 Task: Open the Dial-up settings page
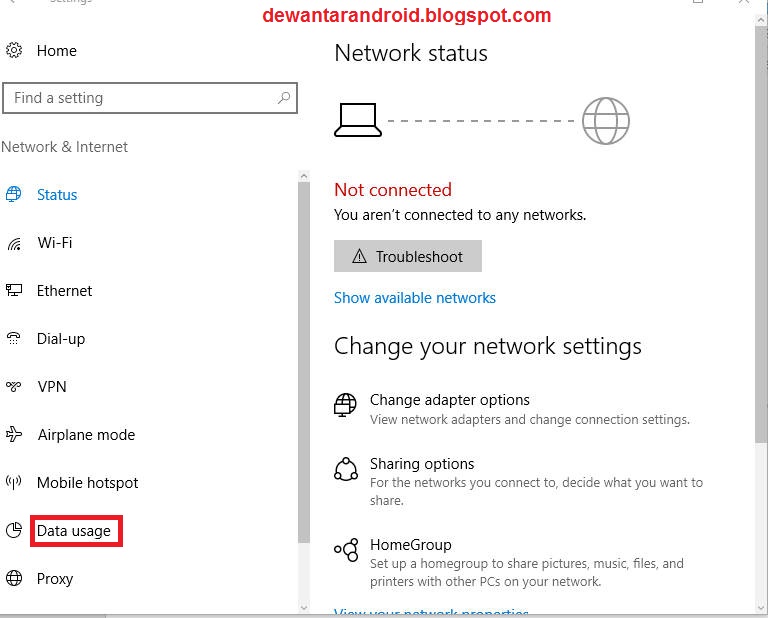pyautogui.click(x=61, y=339)
